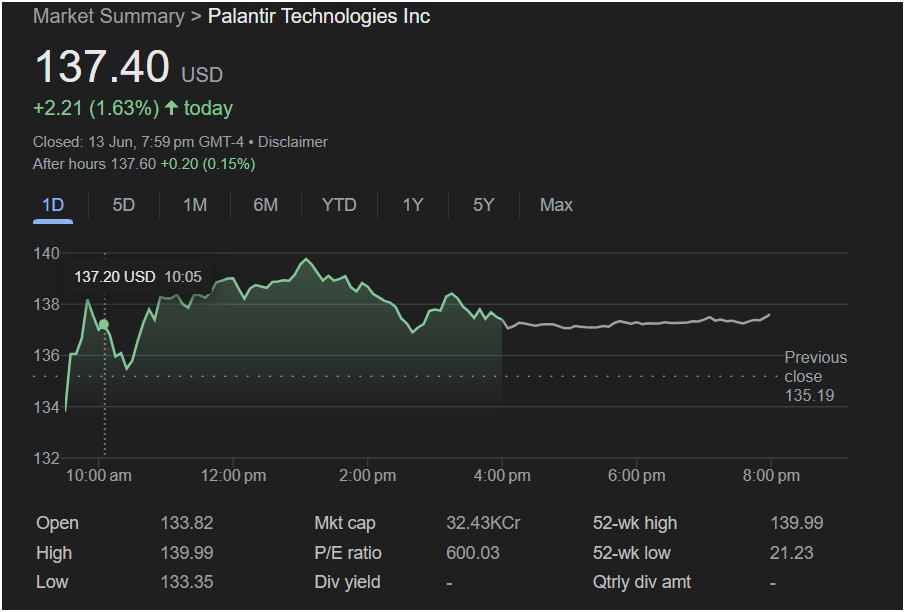Click the 52-wk high label

[635, 523]
